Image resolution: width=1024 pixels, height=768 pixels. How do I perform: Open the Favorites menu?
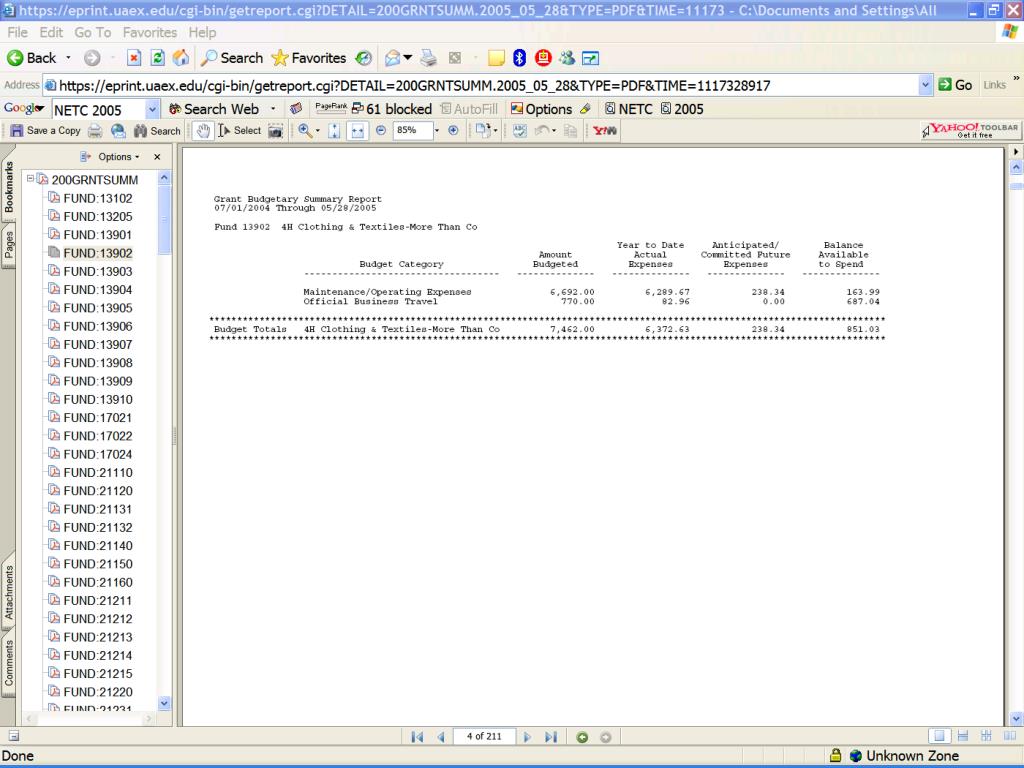point(150,32)
